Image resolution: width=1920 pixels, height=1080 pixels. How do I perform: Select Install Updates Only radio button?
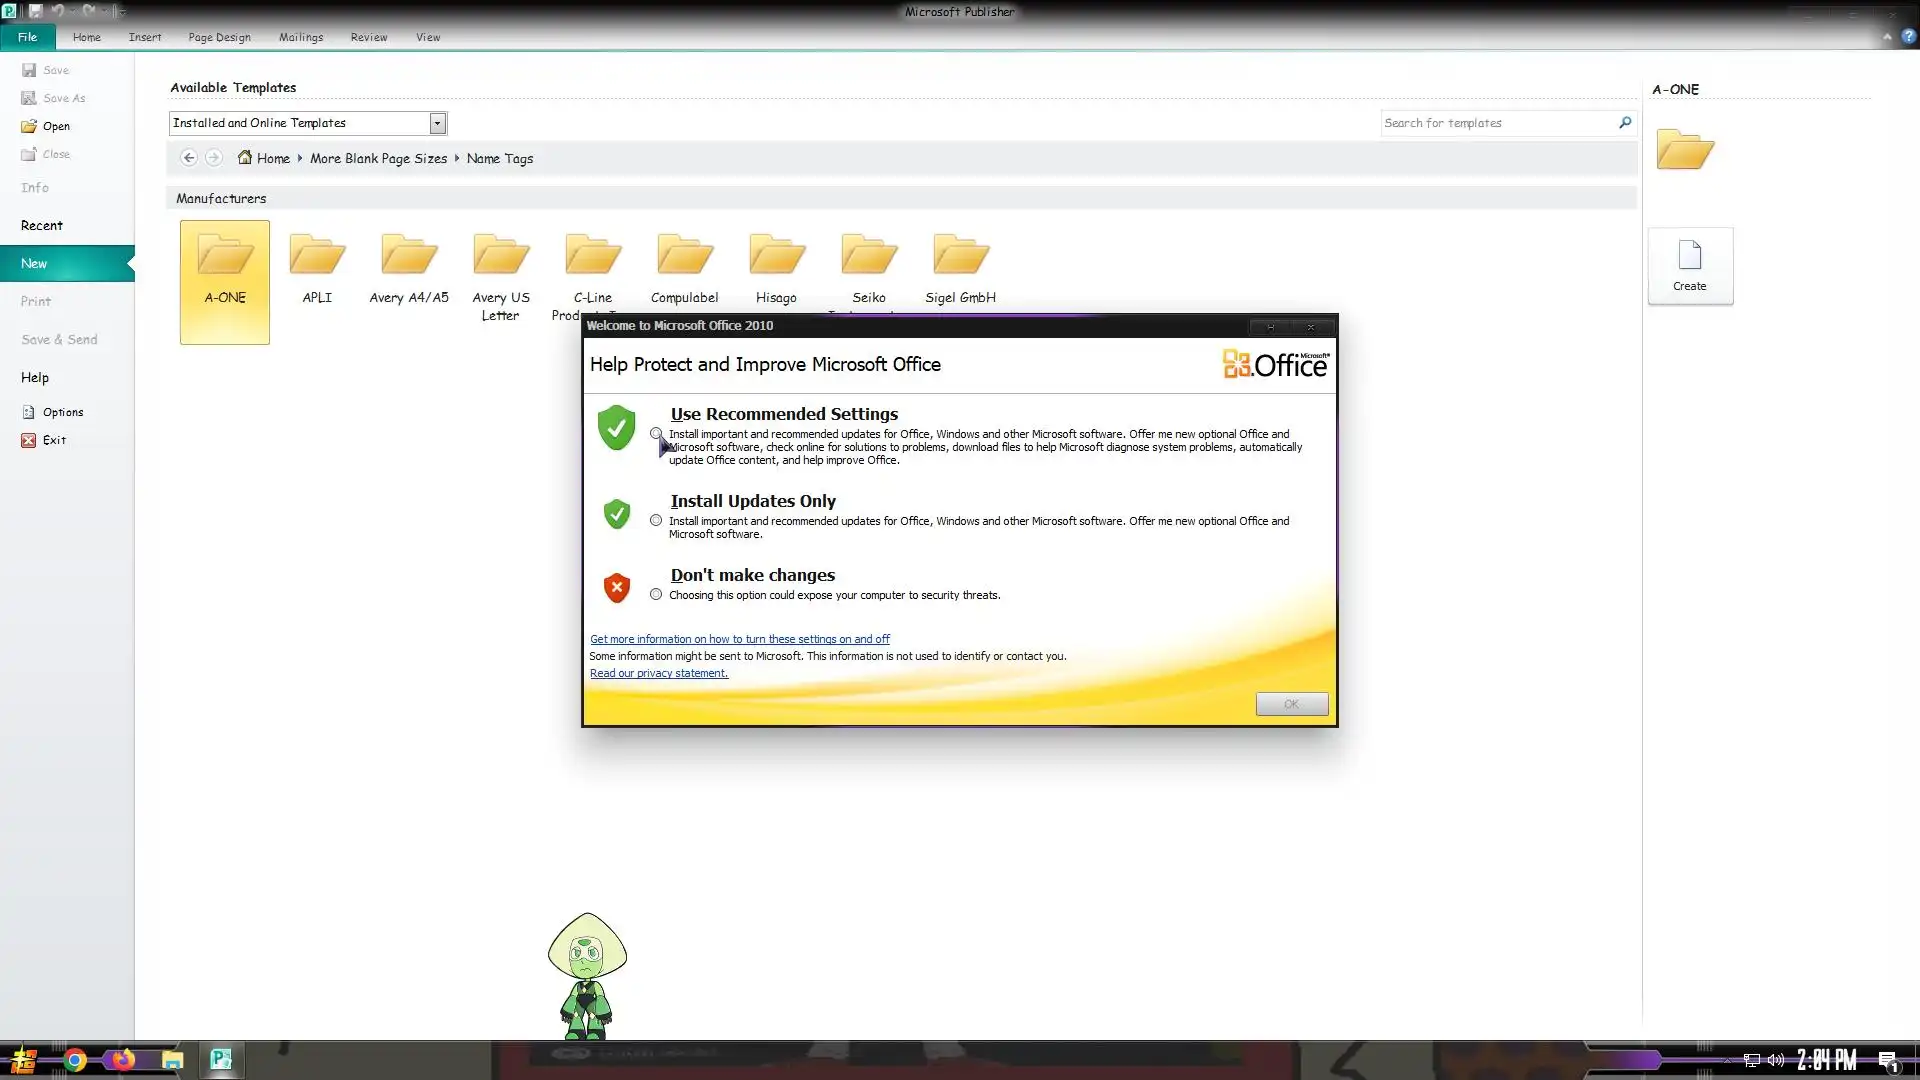(656, 521)
